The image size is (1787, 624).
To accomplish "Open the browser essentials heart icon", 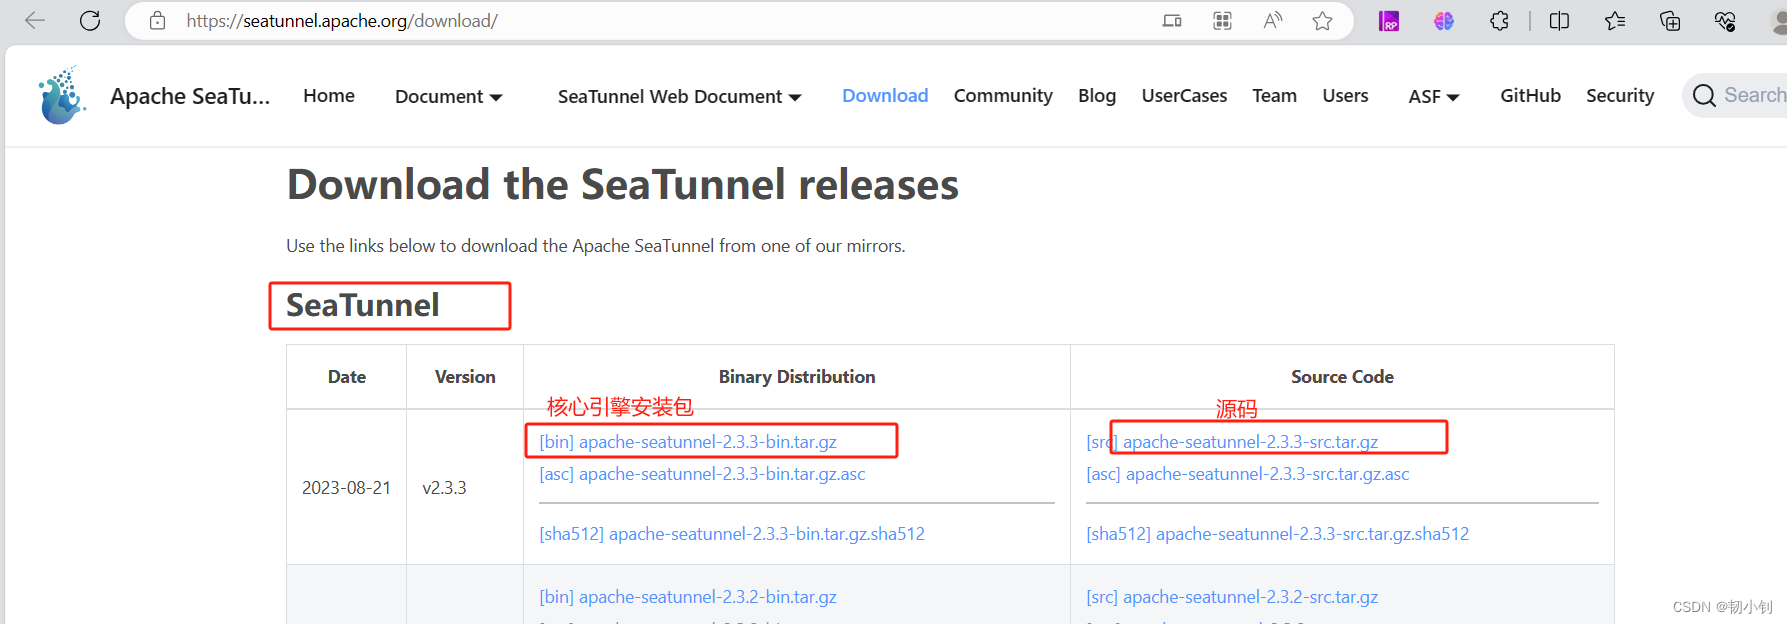I will pyautogui.click(x=1725, y=21).
